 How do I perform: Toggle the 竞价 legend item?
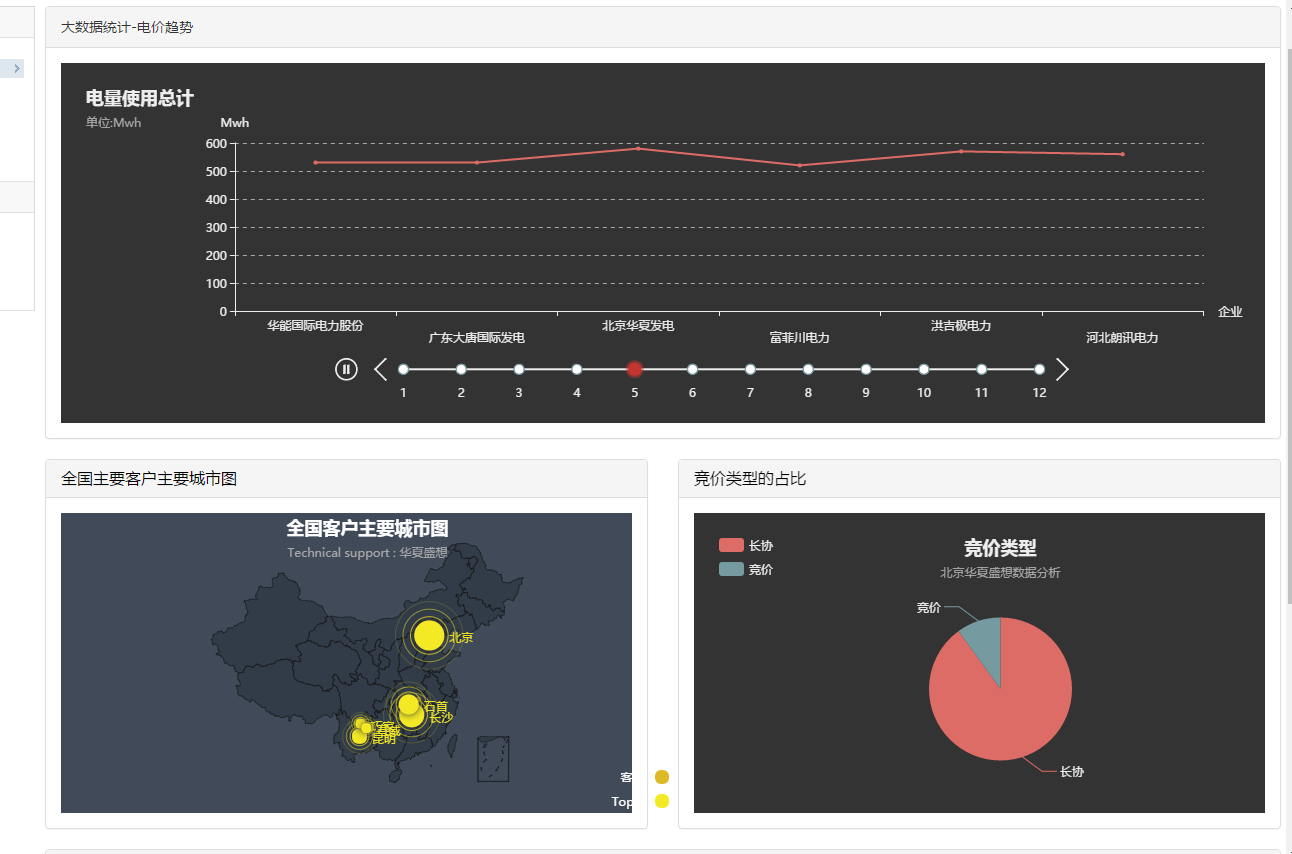tap(746, 569)
